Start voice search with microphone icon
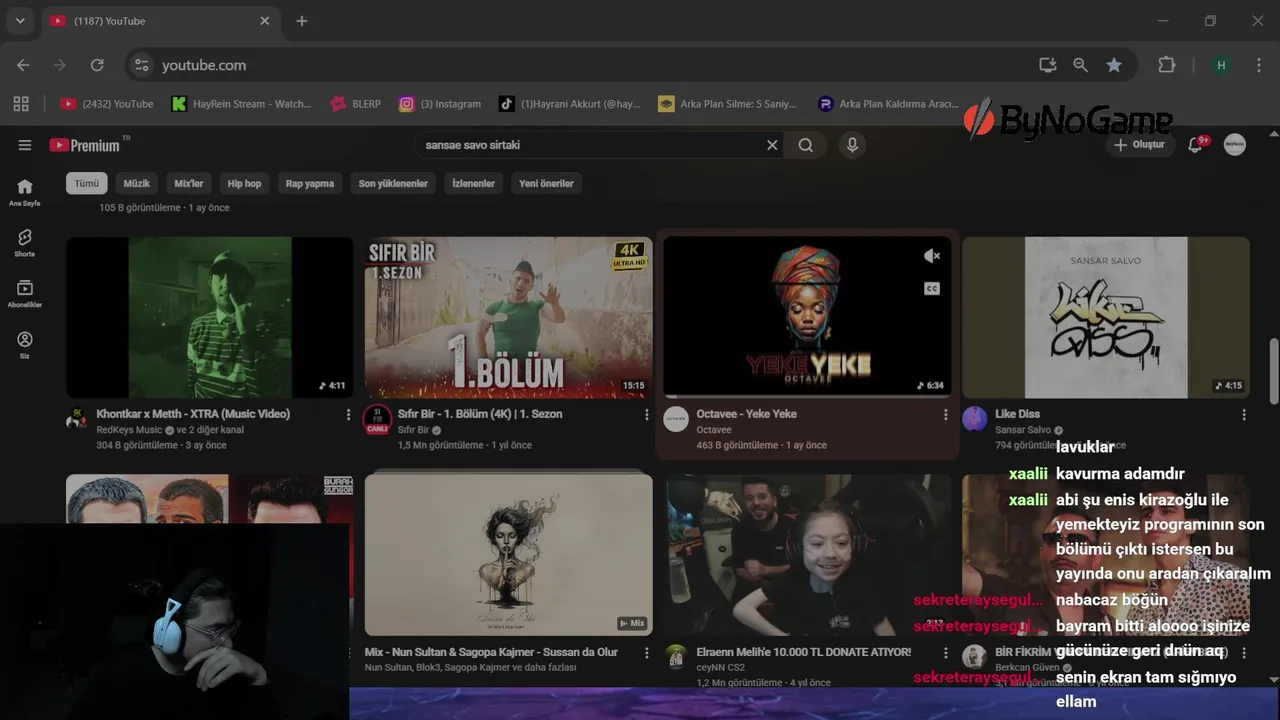Screen dimensions: 1280x720 point(852,145)
